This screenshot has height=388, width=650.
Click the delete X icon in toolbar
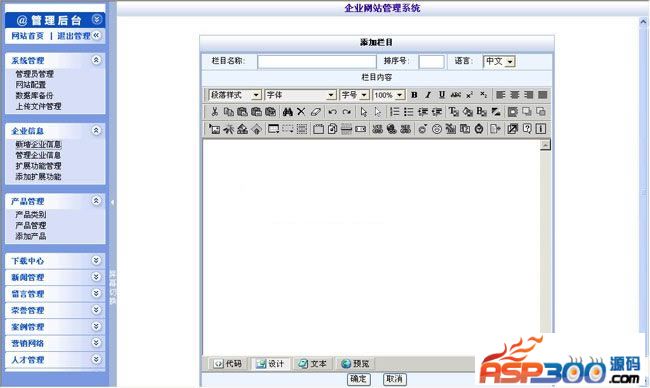click(x=301, y=112)
